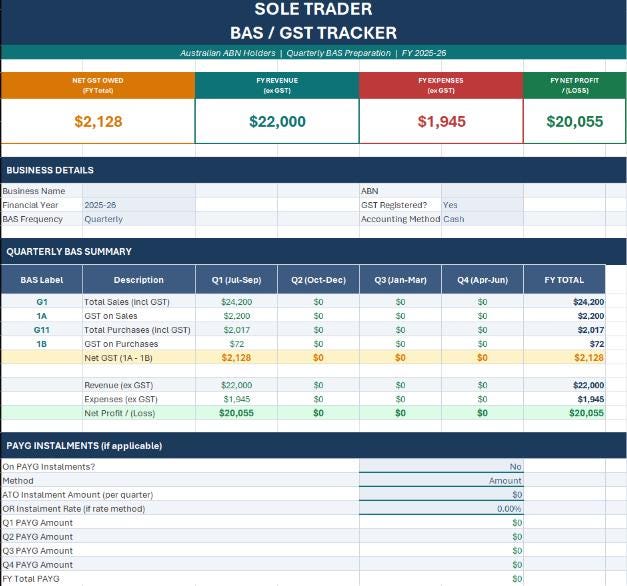Select the FY Total PAYG $0 value
The width and height of the screenshot is (627, 586).
[x=517, y=579]
